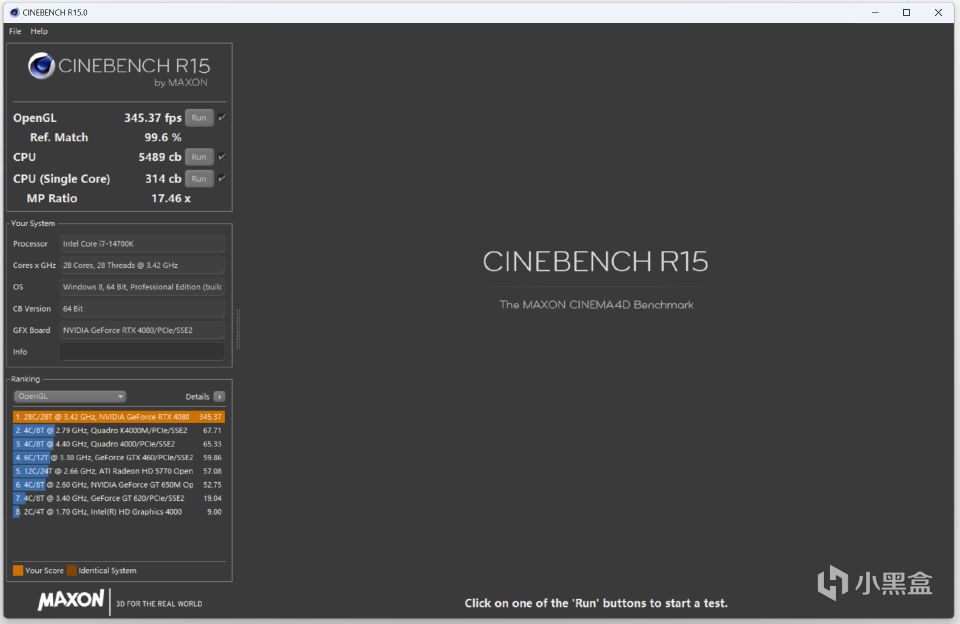The width and height of the screenshot is (960, 624).
Task: Click the GFX Board RTX 4080 field
Action: point(142,330)
